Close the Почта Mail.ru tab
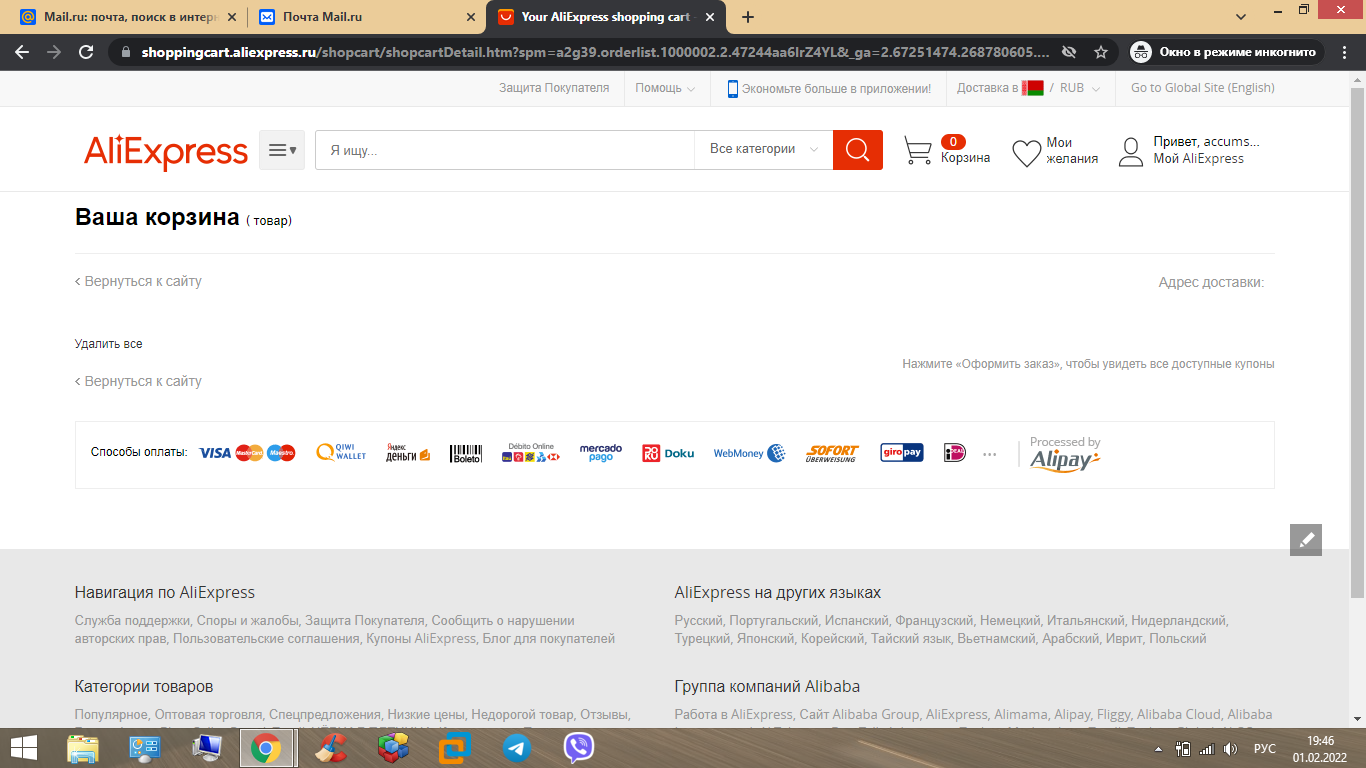 click(x=471, y=17)
